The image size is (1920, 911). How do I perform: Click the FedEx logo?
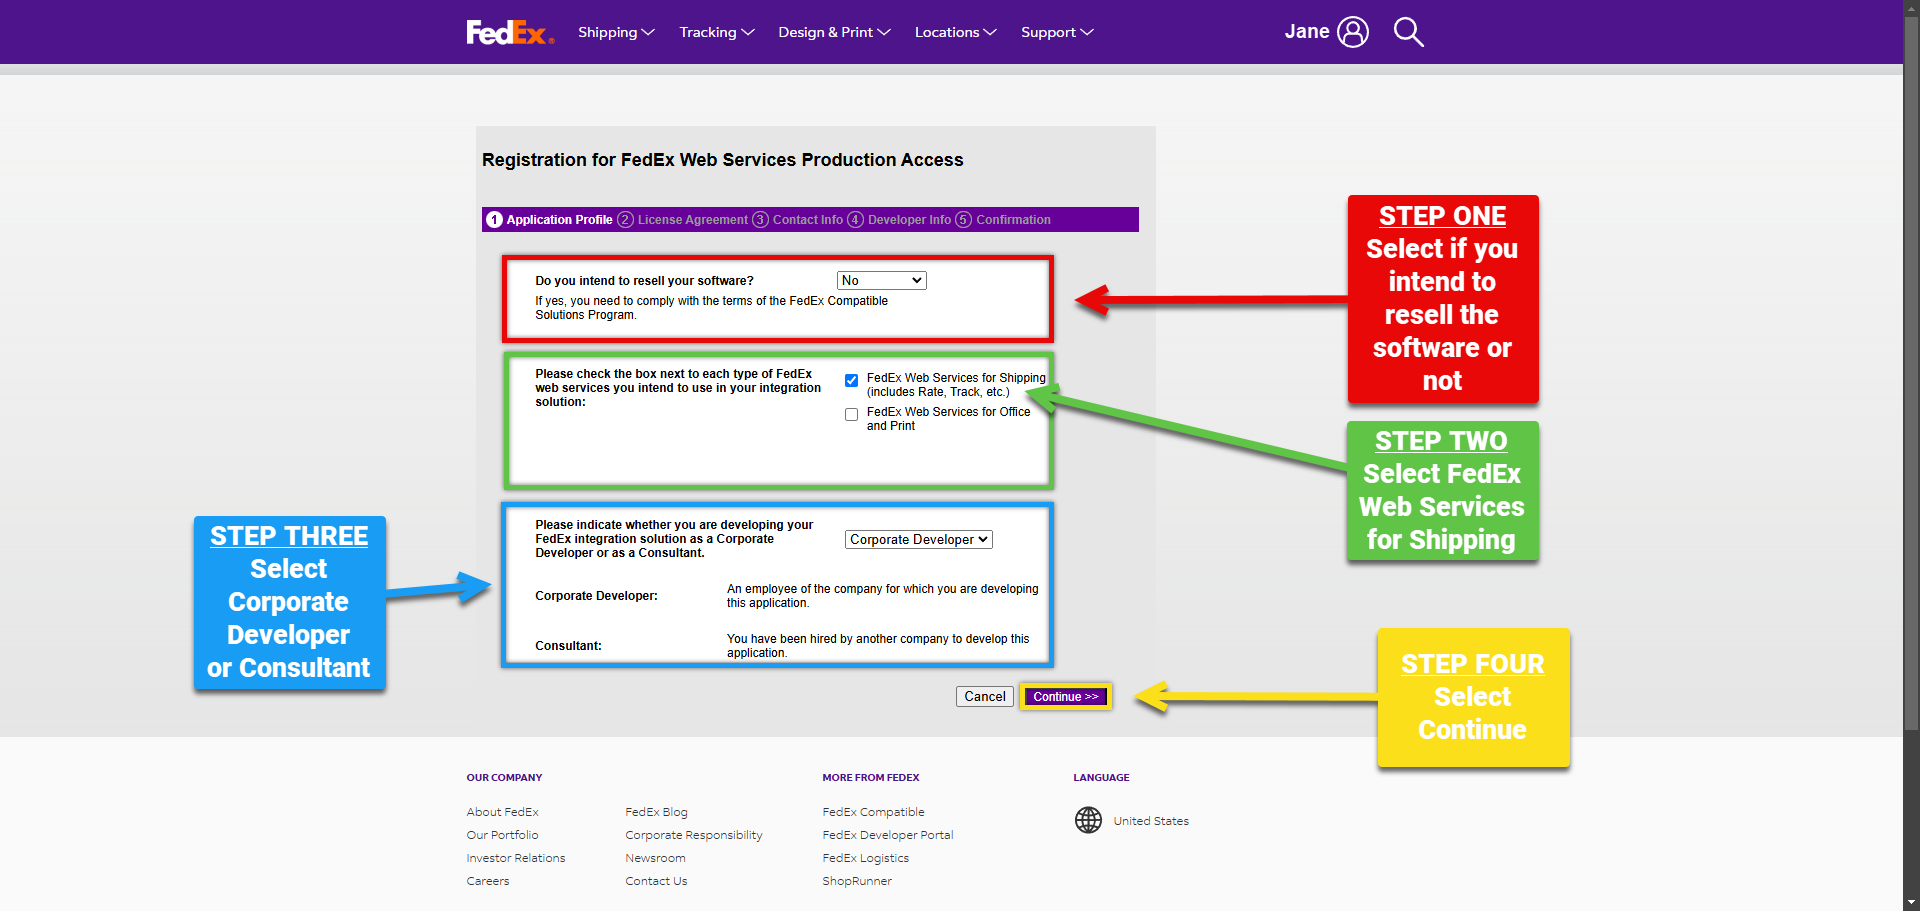510,33
